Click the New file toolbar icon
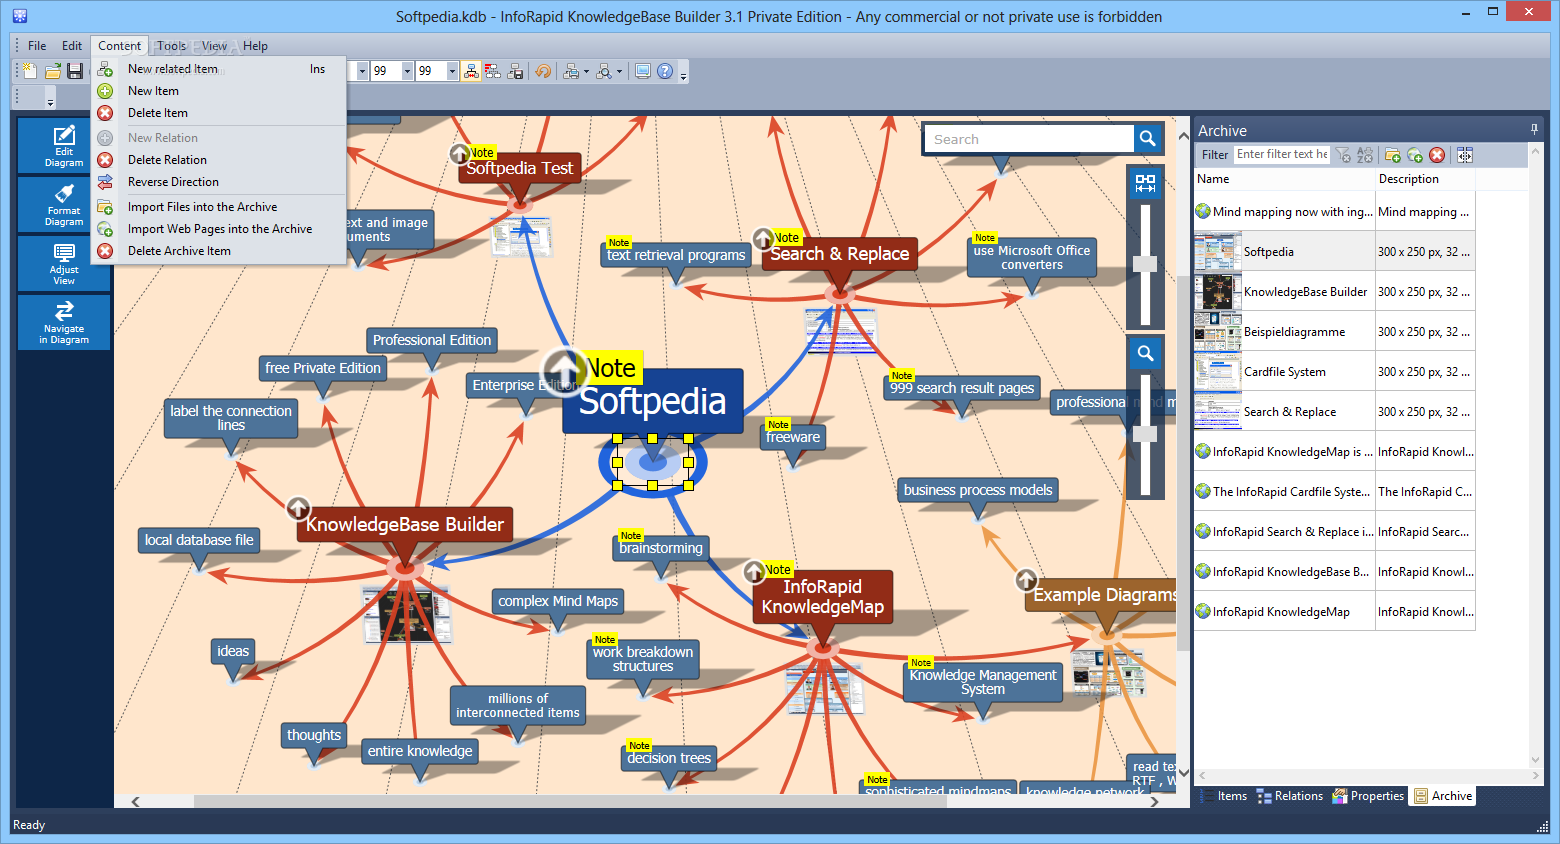The width and height of the screenshot is (1560, 844). pyautogui.click(x=30, y=71)
